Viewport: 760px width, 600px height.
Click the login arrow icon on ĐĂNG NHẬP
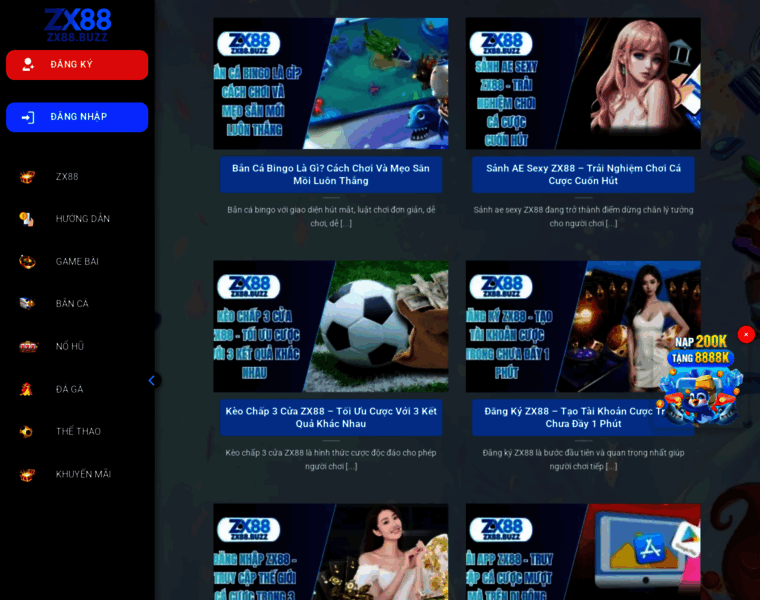click(x=28, y=117)
